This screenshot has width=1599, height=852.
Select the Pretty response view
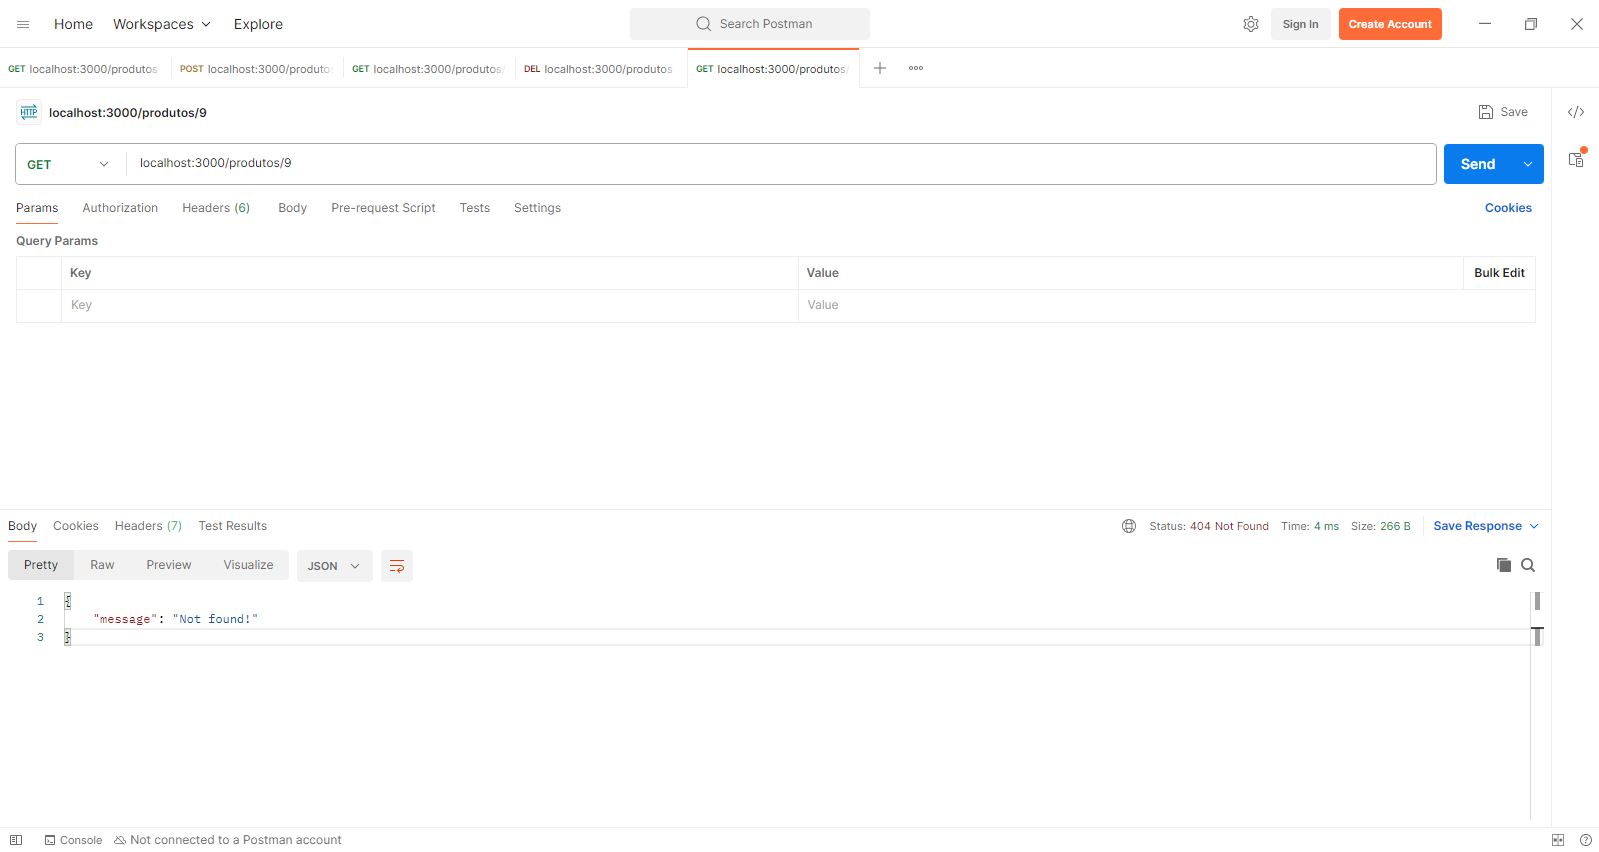click(x=41, y=565)
